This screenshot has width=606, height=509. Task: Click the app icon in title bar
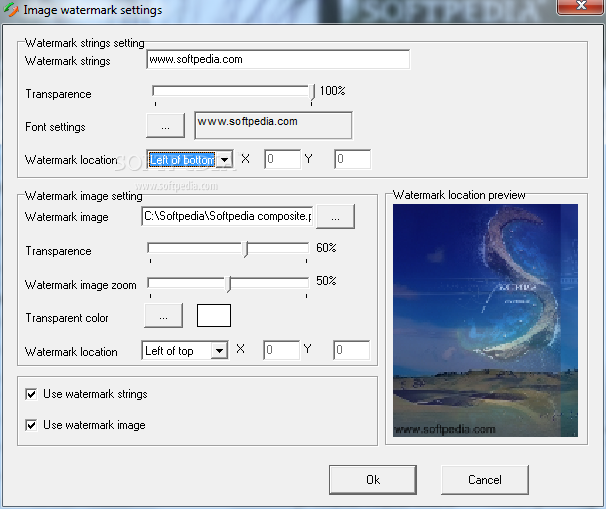[x=10, y=9]
